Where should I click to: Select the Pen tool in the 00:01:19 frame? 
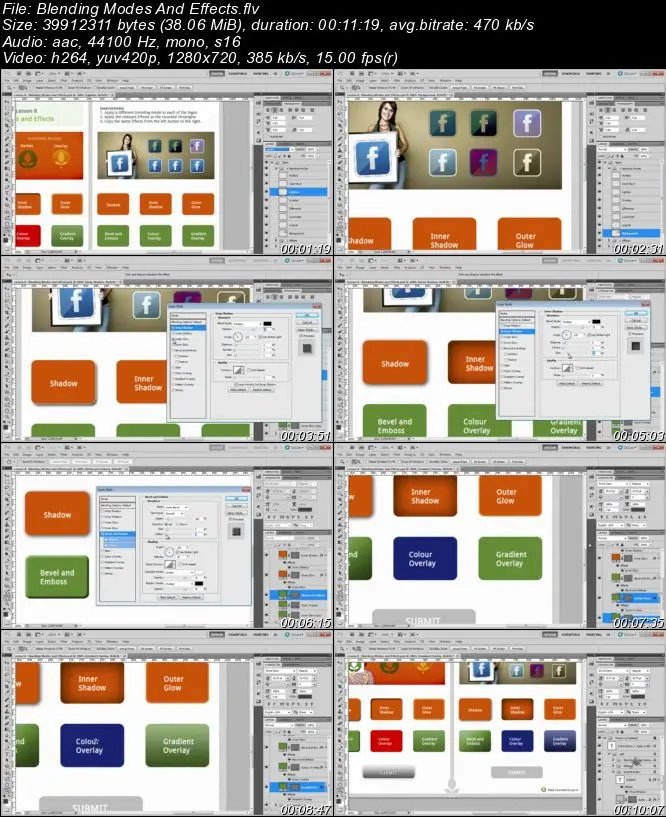7,186
